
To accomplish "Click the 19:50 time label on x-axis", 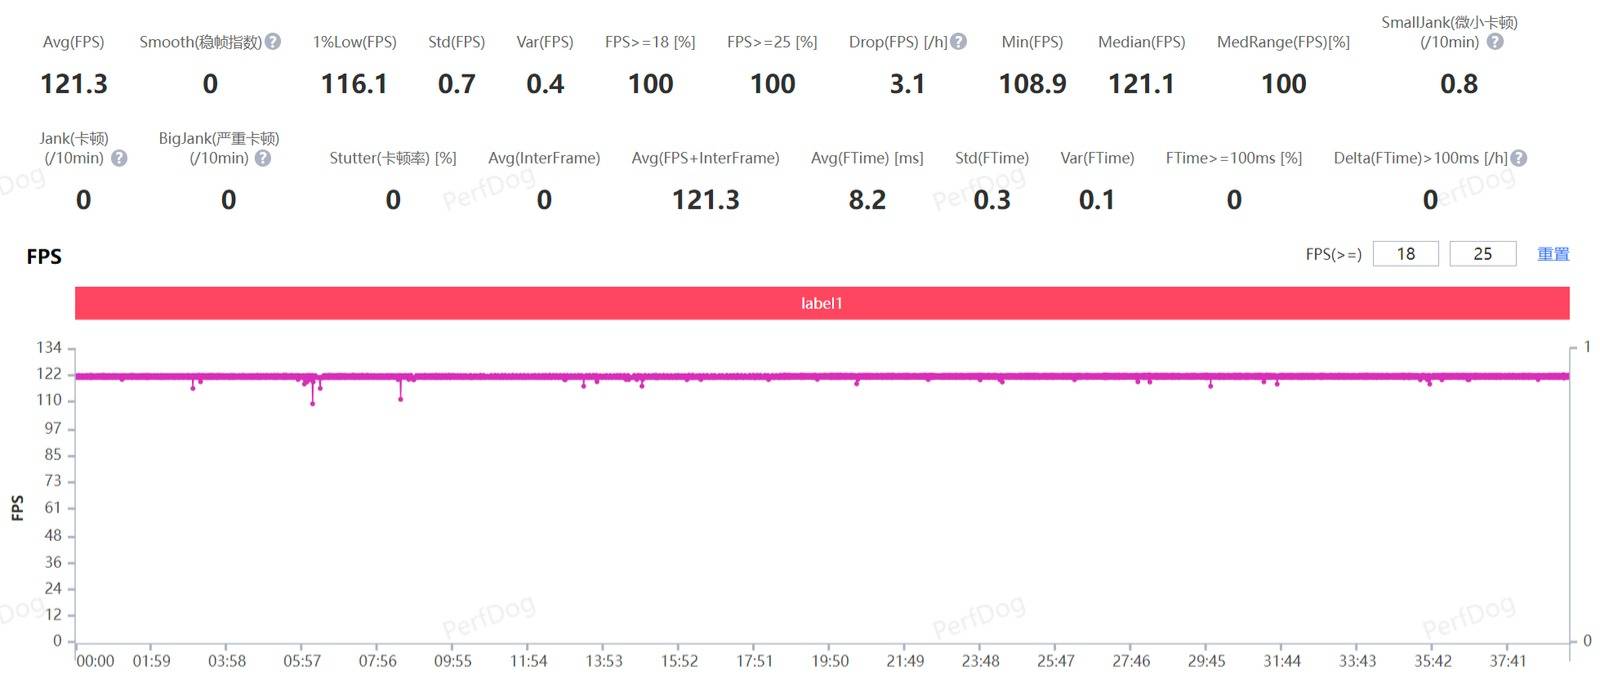I will point(829,661).
